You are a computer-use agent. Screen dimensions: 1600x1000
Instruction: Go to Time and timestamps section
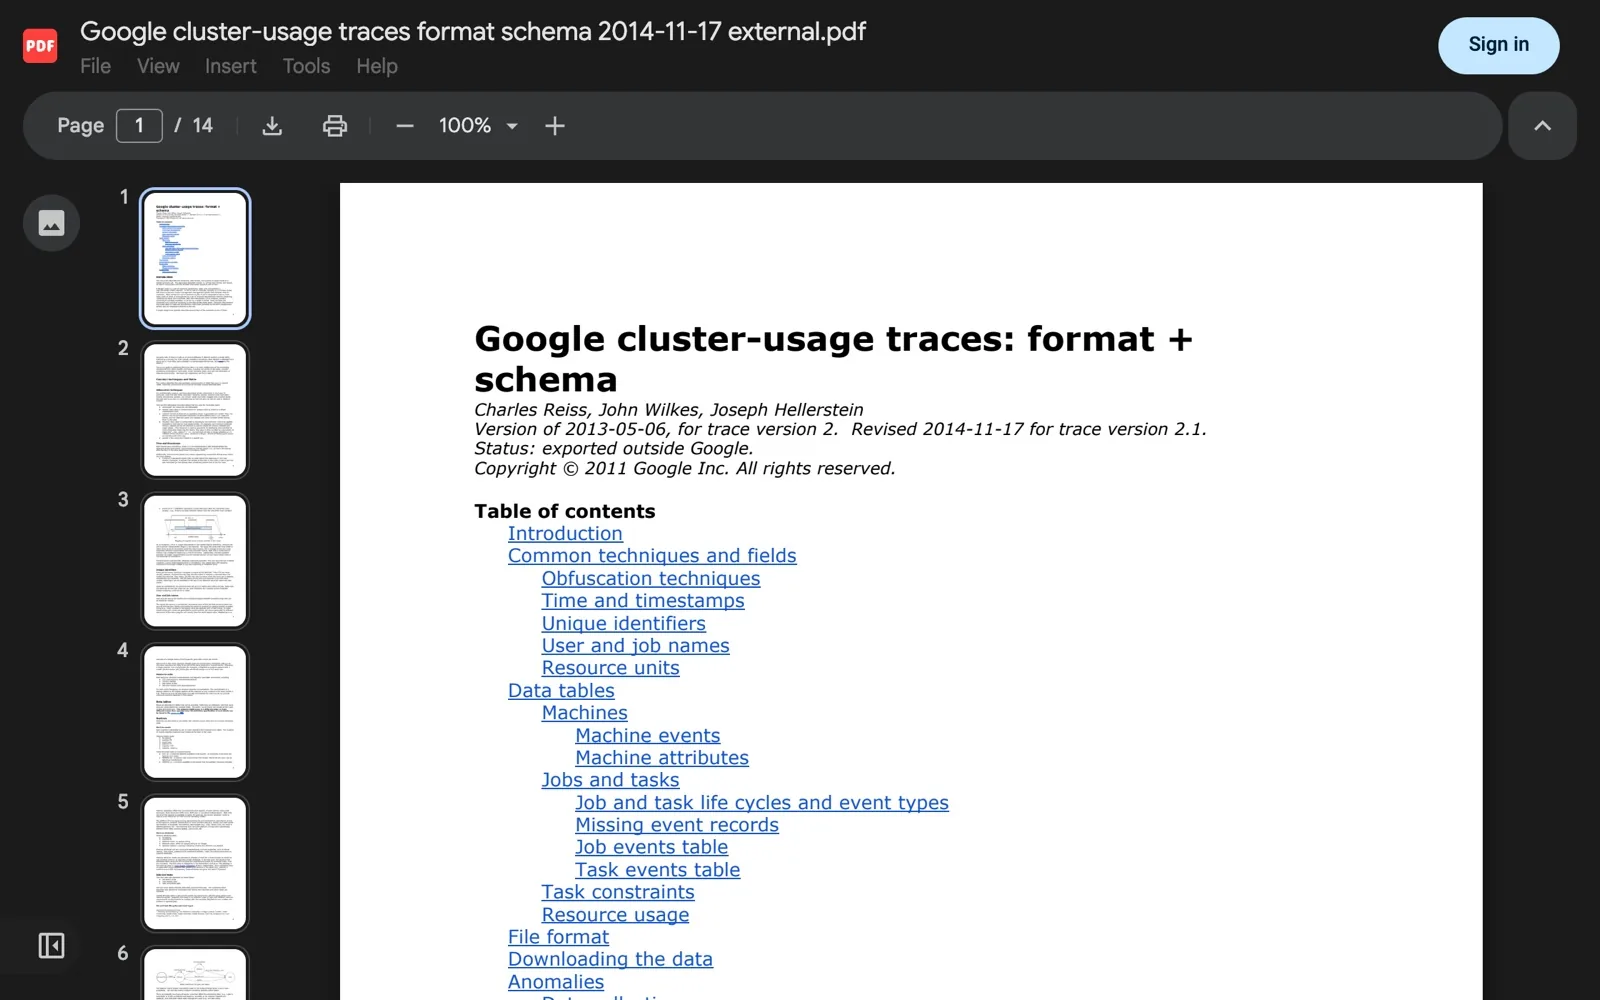(643, 601)
